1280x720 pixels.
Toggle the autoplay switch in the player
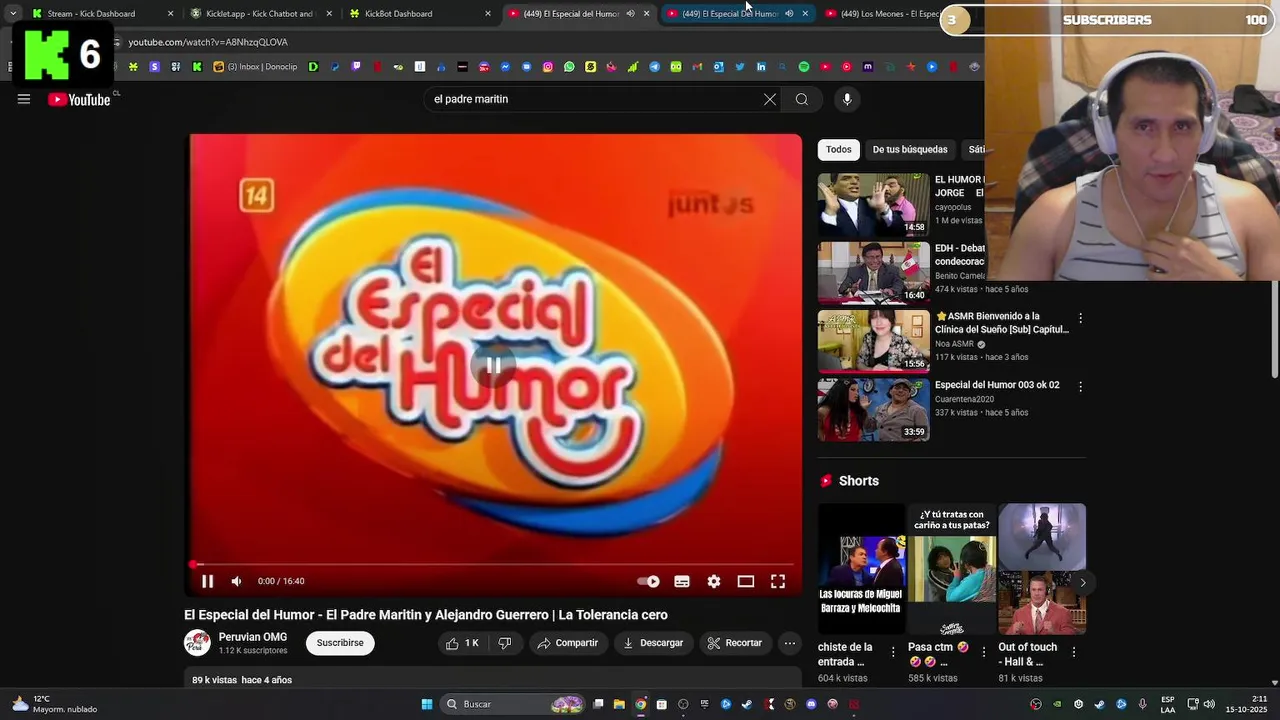click(648, 581)
